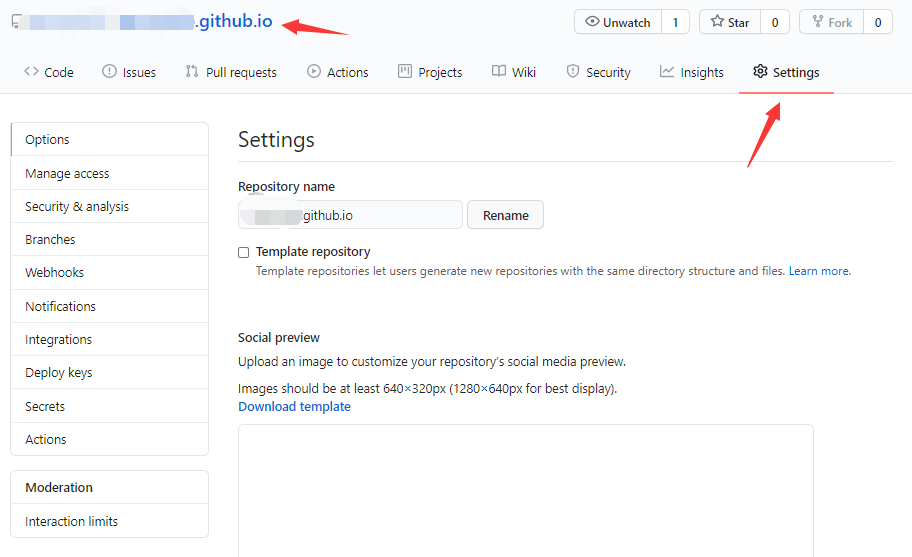Click the repository icon beside the repo name

[16, 22]
